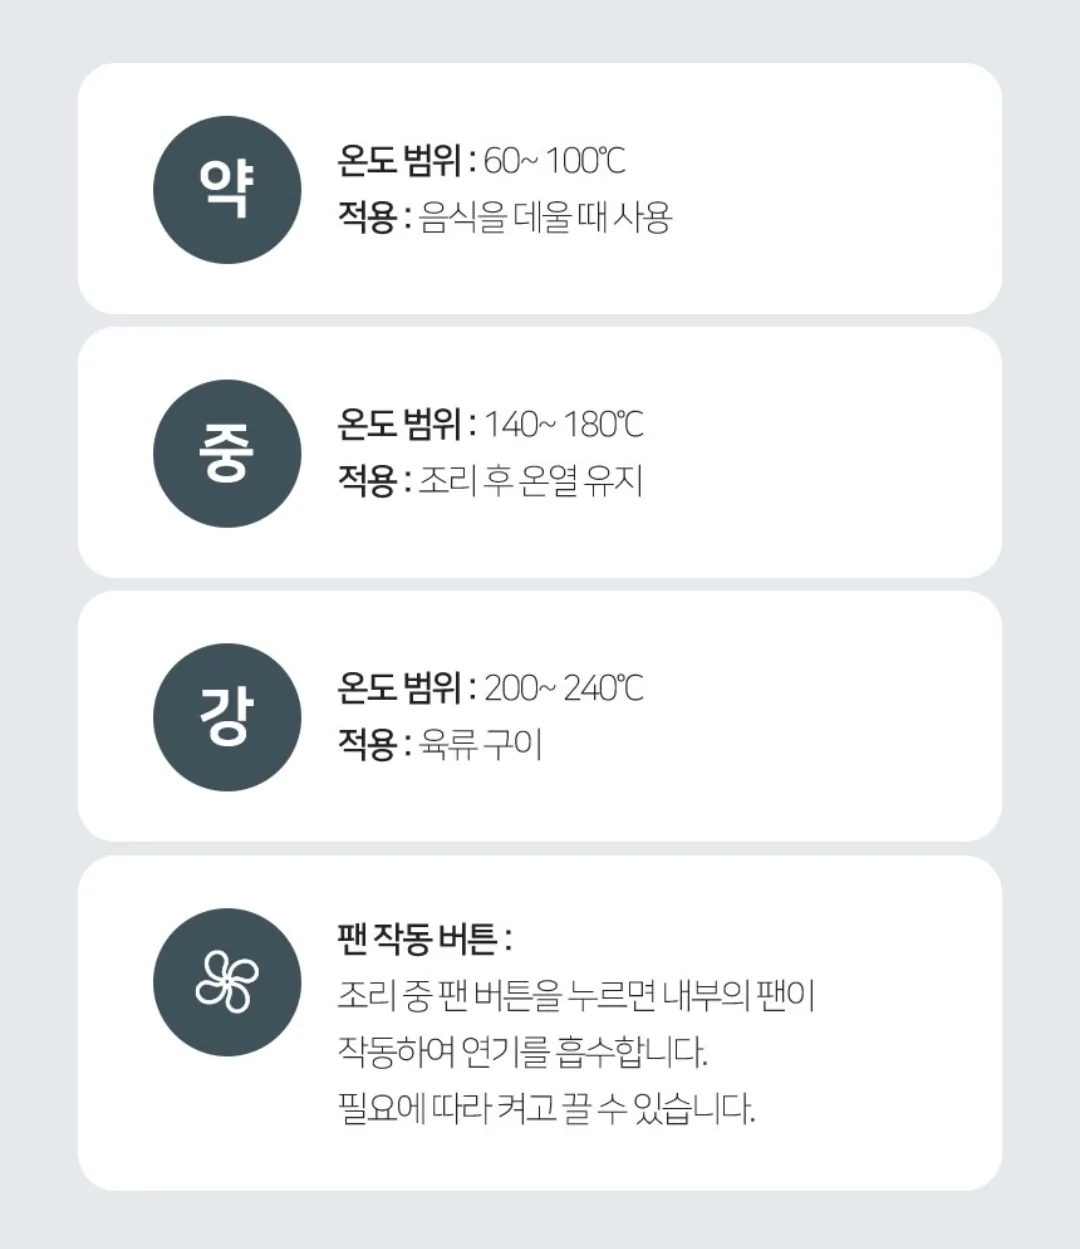This screenshot has width=1080, height=1249.
Task: Click the 팬 작동 버튼 heading
Action: click(425, 939)
